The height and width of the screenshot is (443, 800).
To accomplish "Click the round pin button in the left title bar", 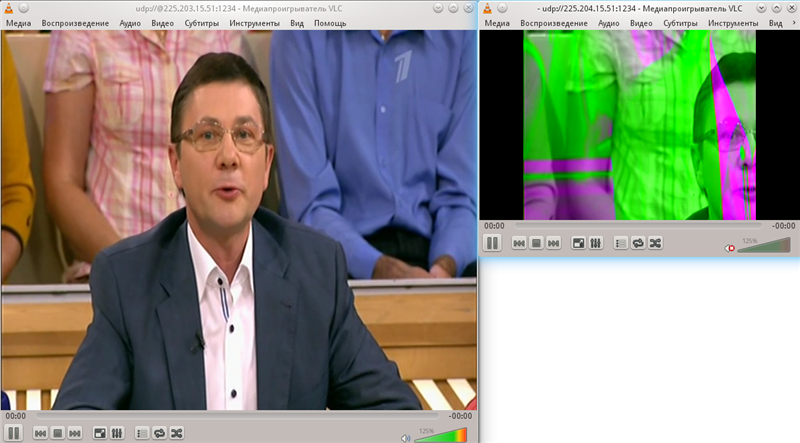I will [24, 8].
